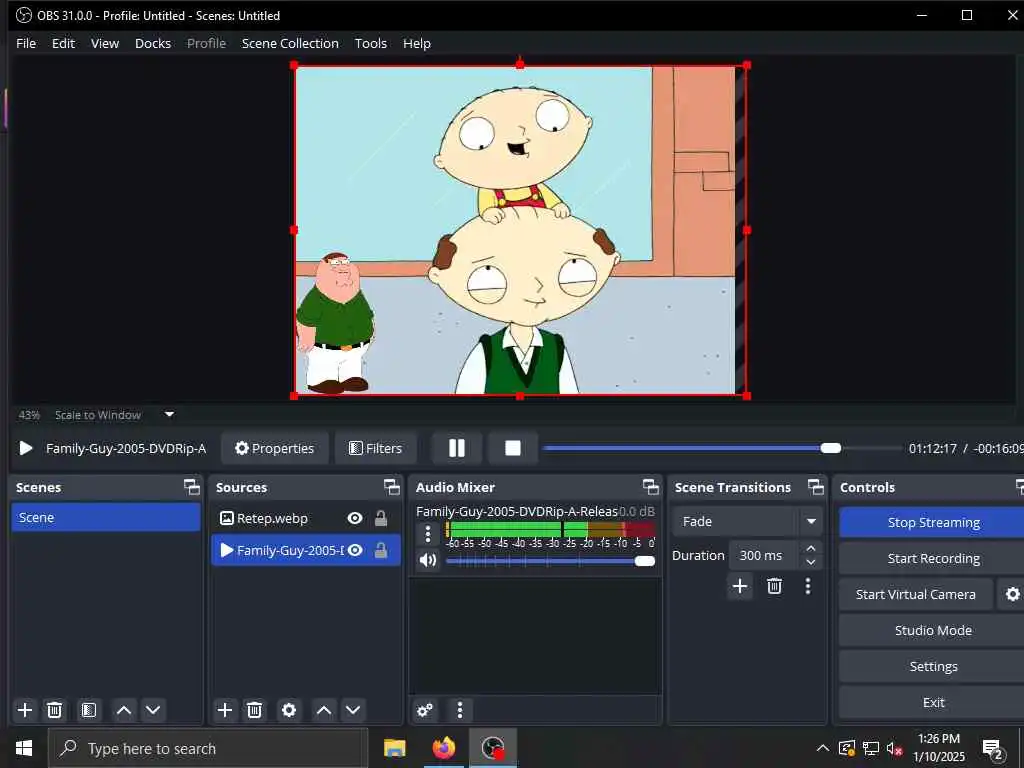Click Start Virtual Camera button
This screenshot has width=1024, height=768.
tap(916, 594)
